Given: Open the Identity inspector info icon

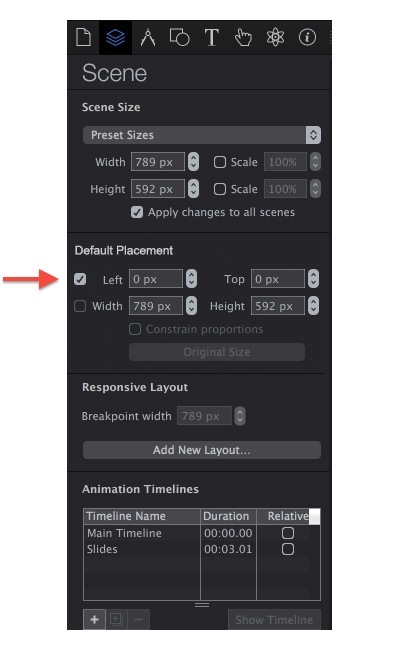Looking at the screenshot, I should click(307, 38).
